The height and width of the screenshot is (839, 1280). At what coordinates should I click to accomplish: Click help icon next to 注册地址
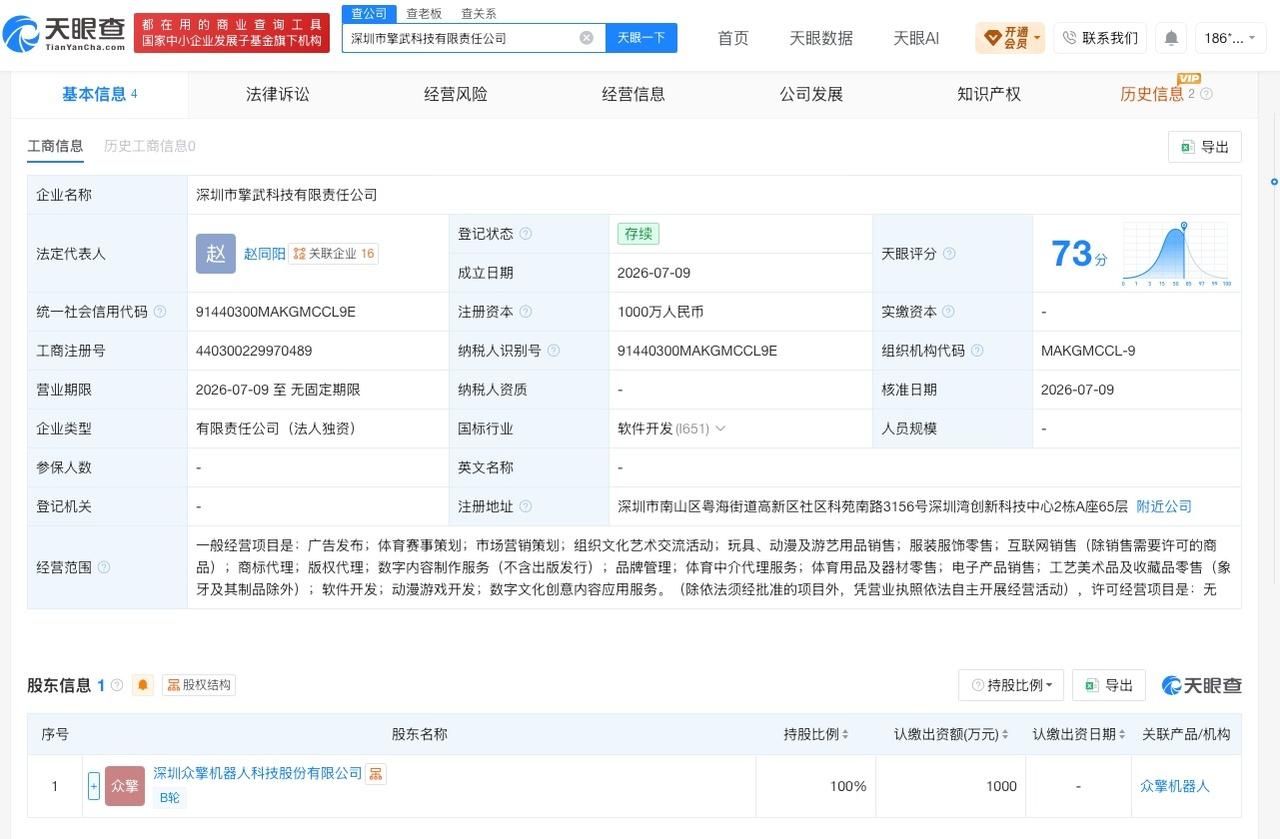pyautogui.click(x=526, y=507)
